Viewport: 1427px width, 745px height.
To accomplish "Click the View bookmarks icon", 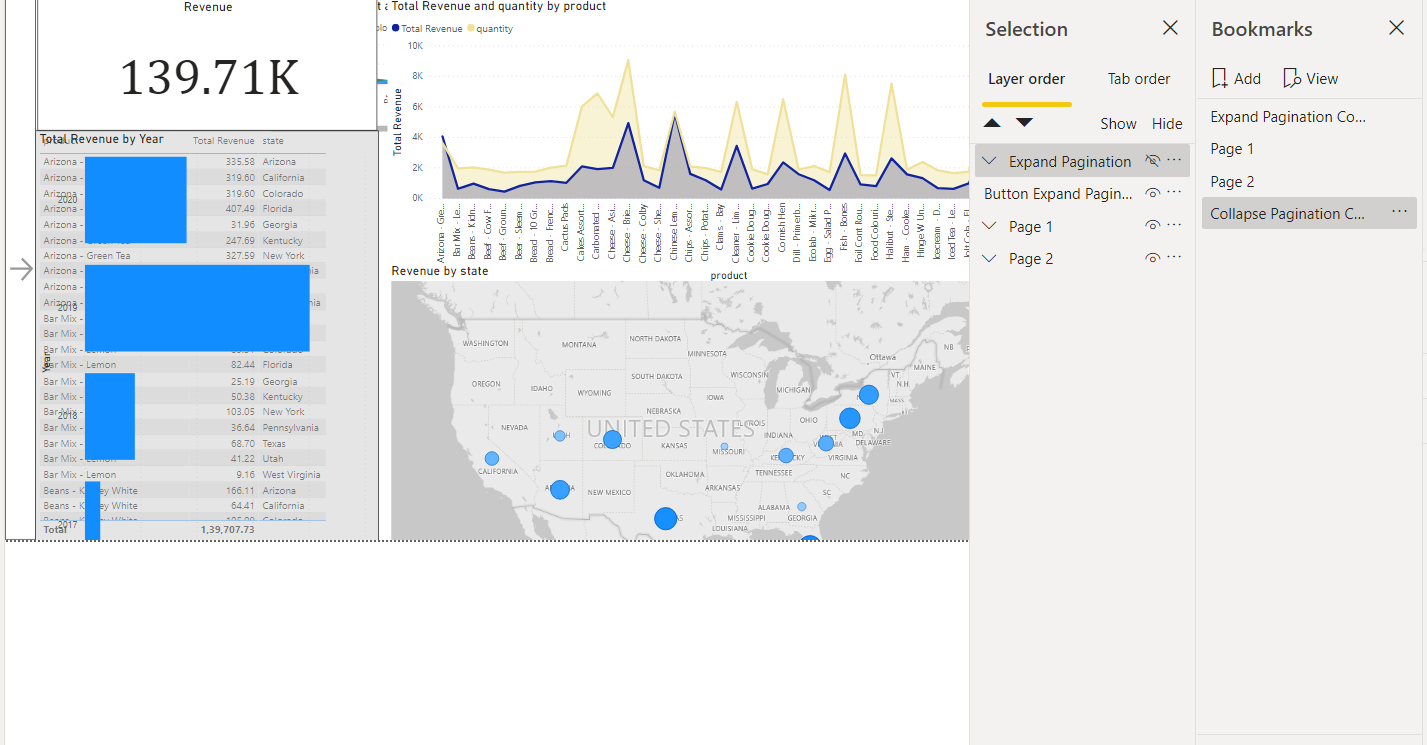I will click(1292, 78).
